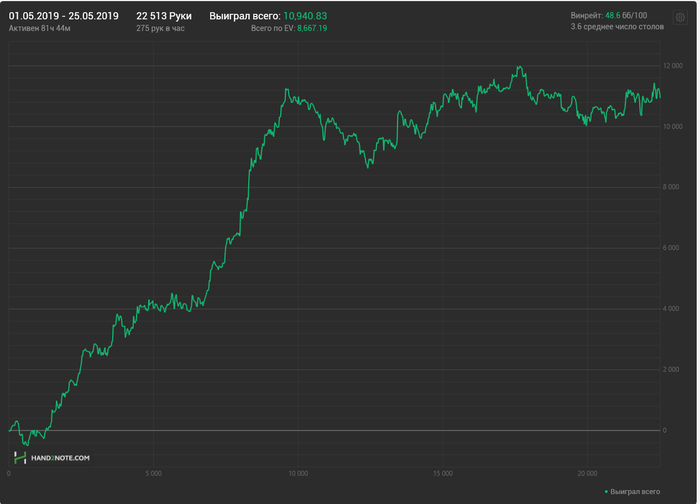
Task: Click the total won value 10,940.83
Action: [305, 16]
